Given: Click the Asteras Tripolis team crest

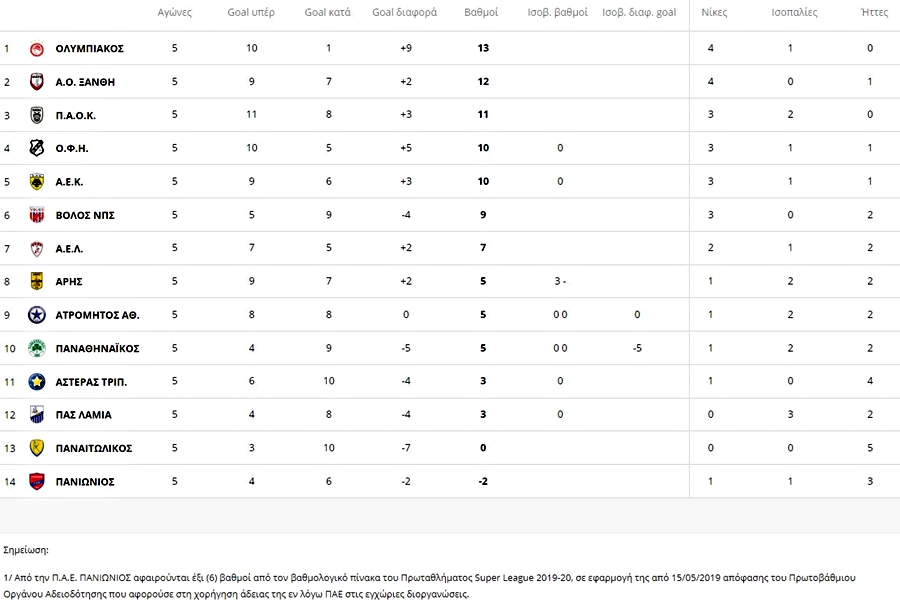Looking at the screenshot, I should [37, 381].
